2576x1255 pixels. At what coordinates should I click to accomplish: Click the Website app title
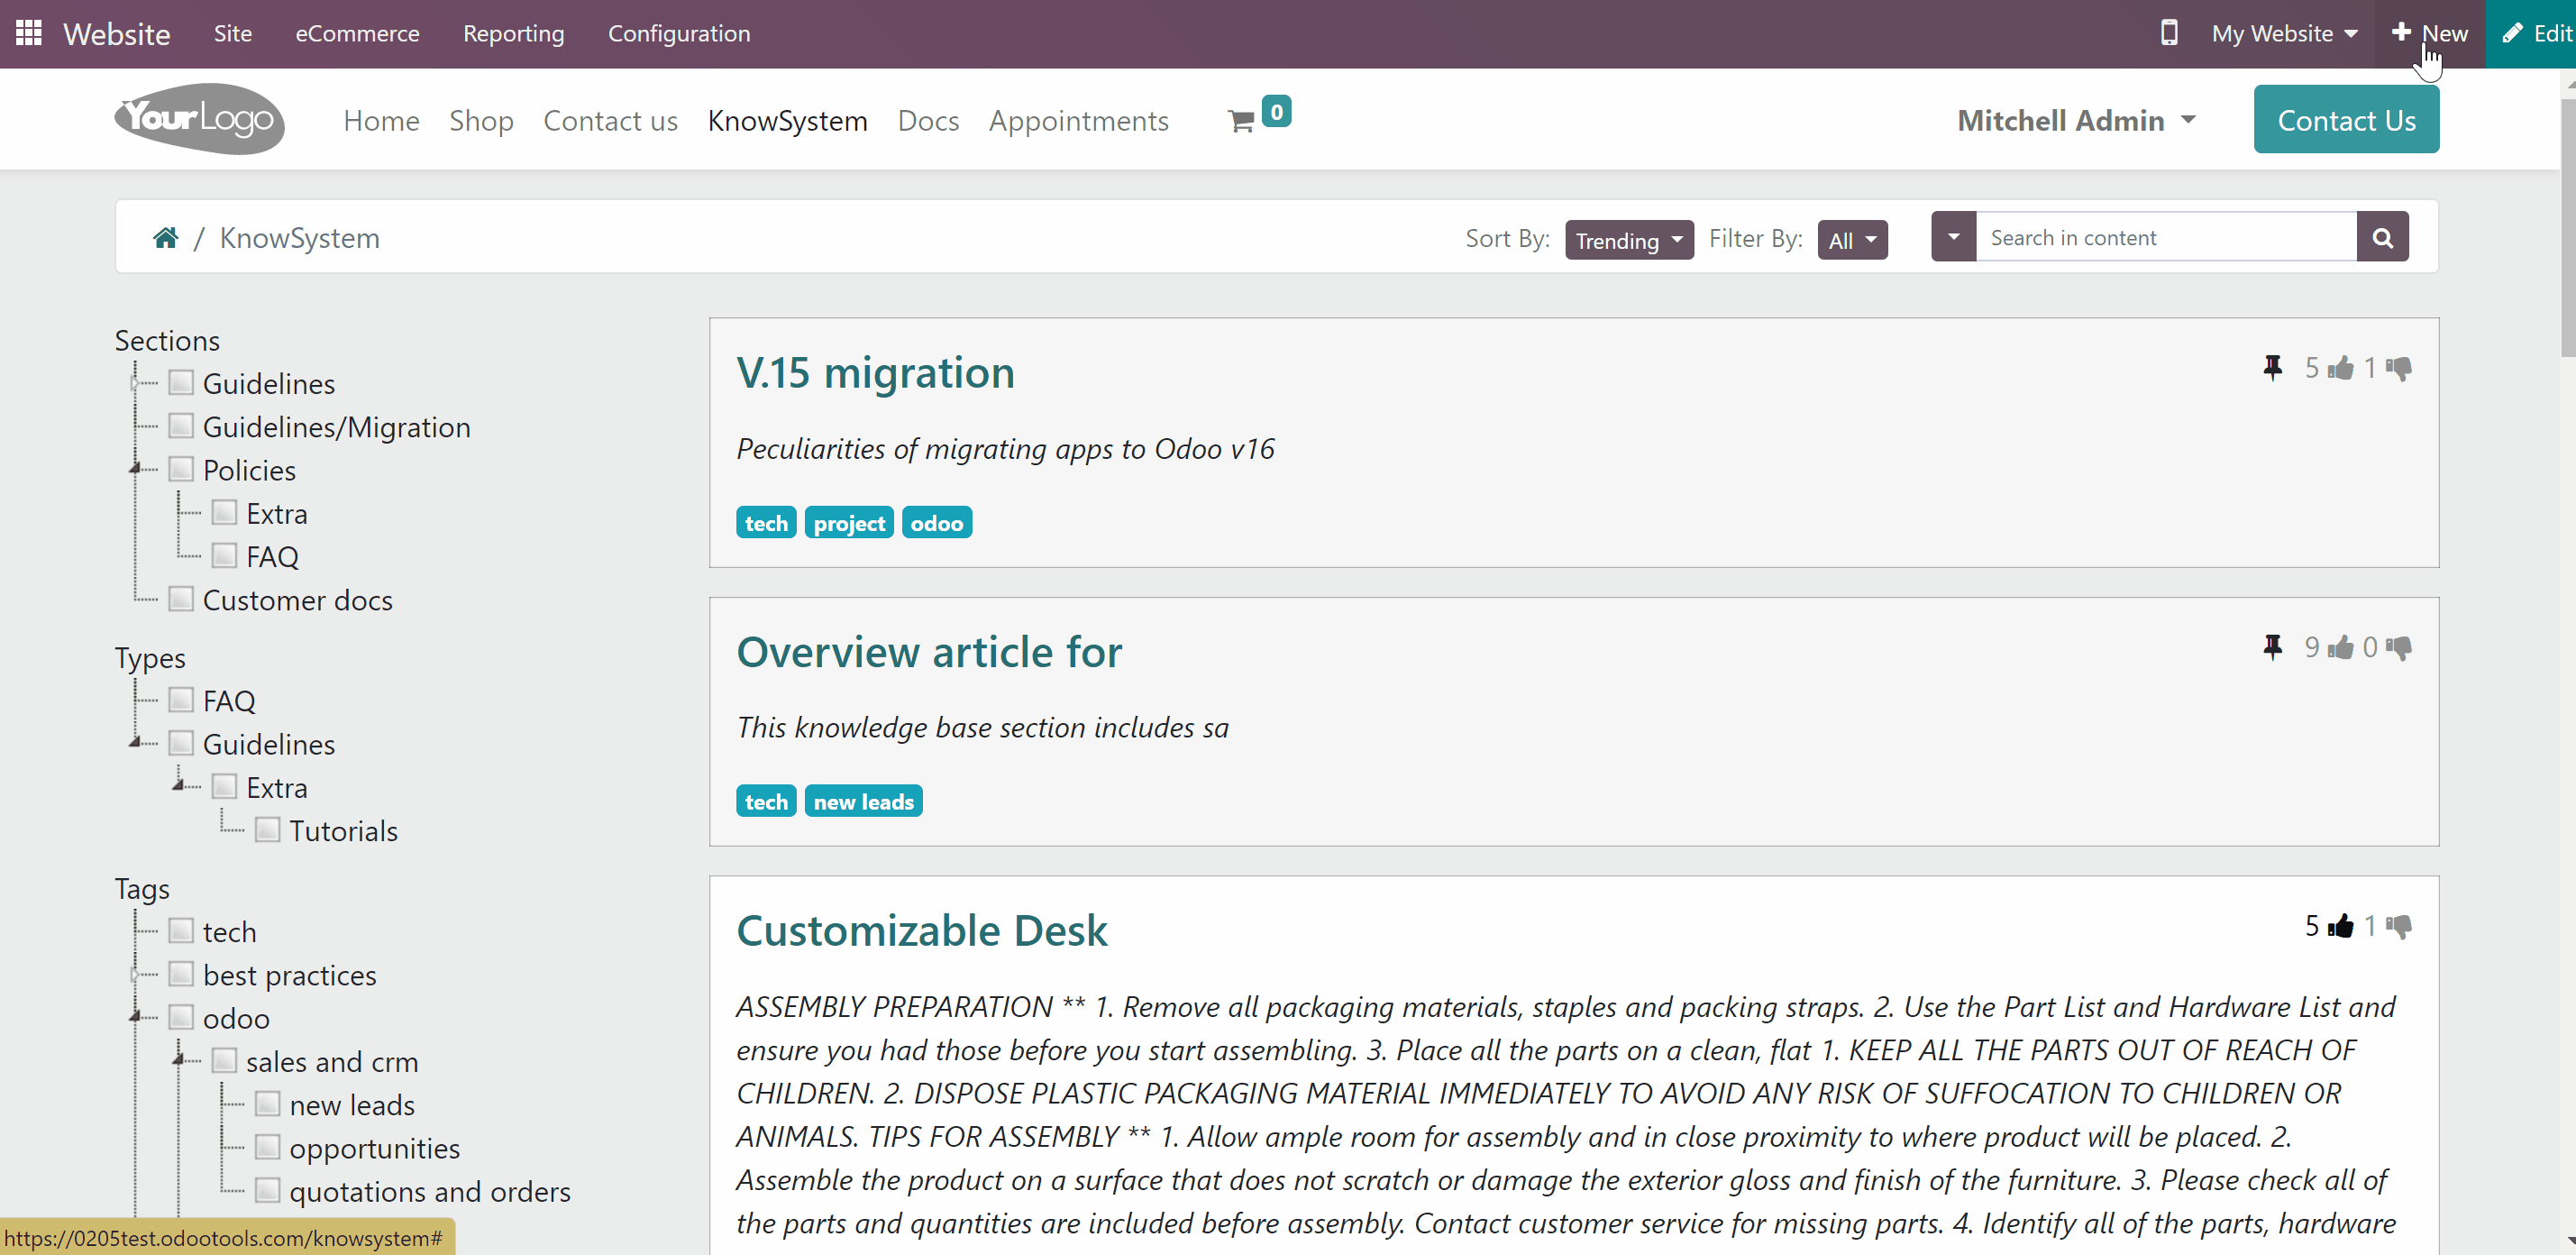[x=117, y=34]
